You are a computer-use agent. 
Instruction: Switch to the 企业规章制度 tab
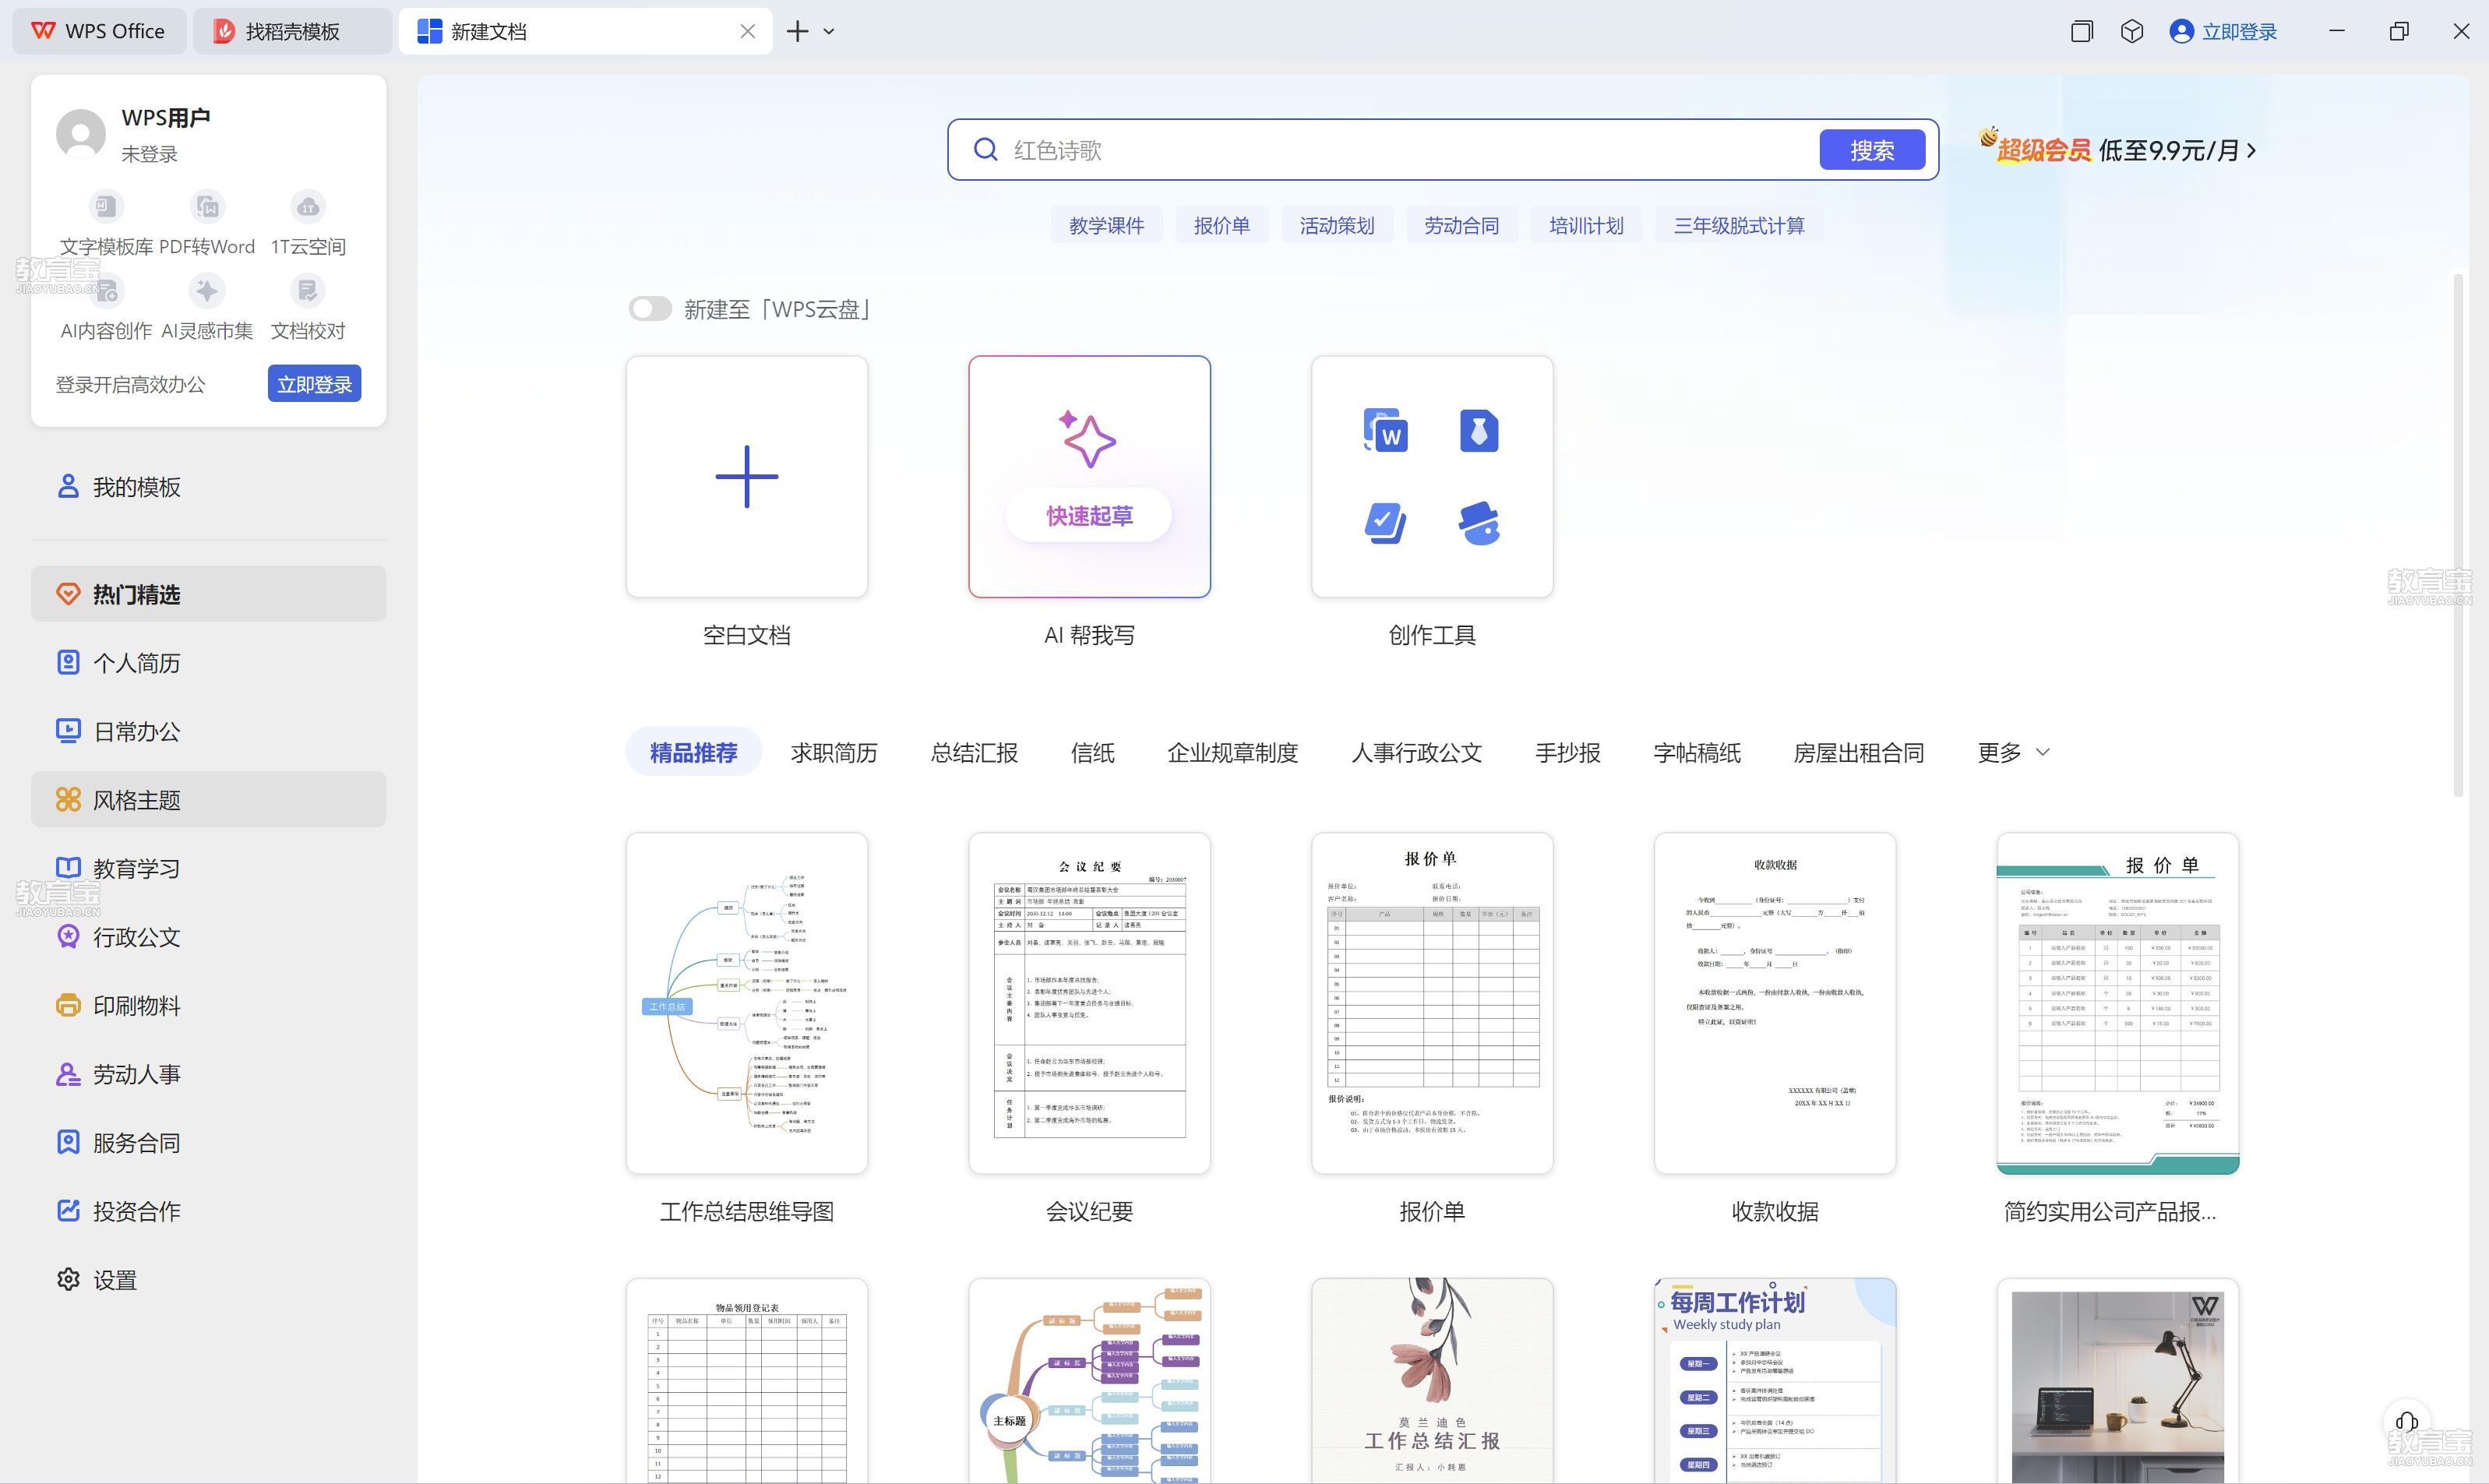coord(1232,752)
